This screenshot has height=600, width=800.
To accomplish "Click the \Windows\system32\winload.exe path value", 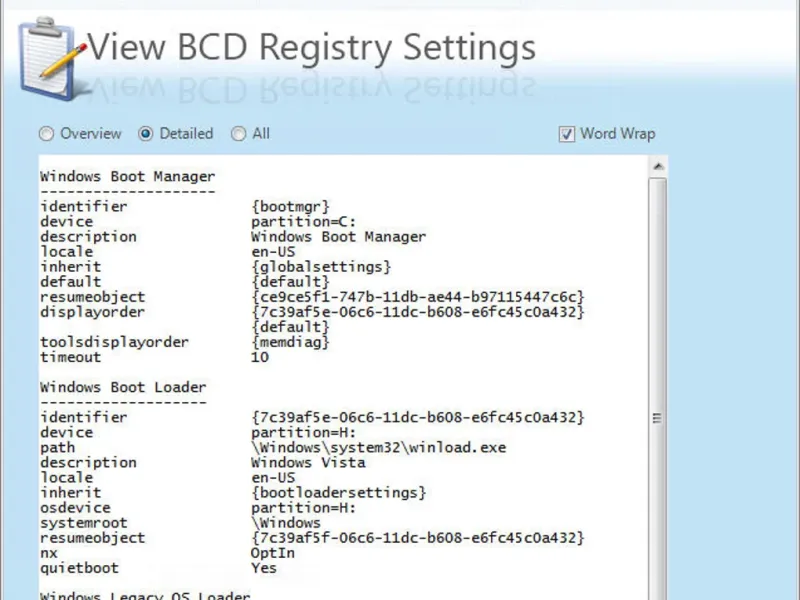I will [379, 447].
